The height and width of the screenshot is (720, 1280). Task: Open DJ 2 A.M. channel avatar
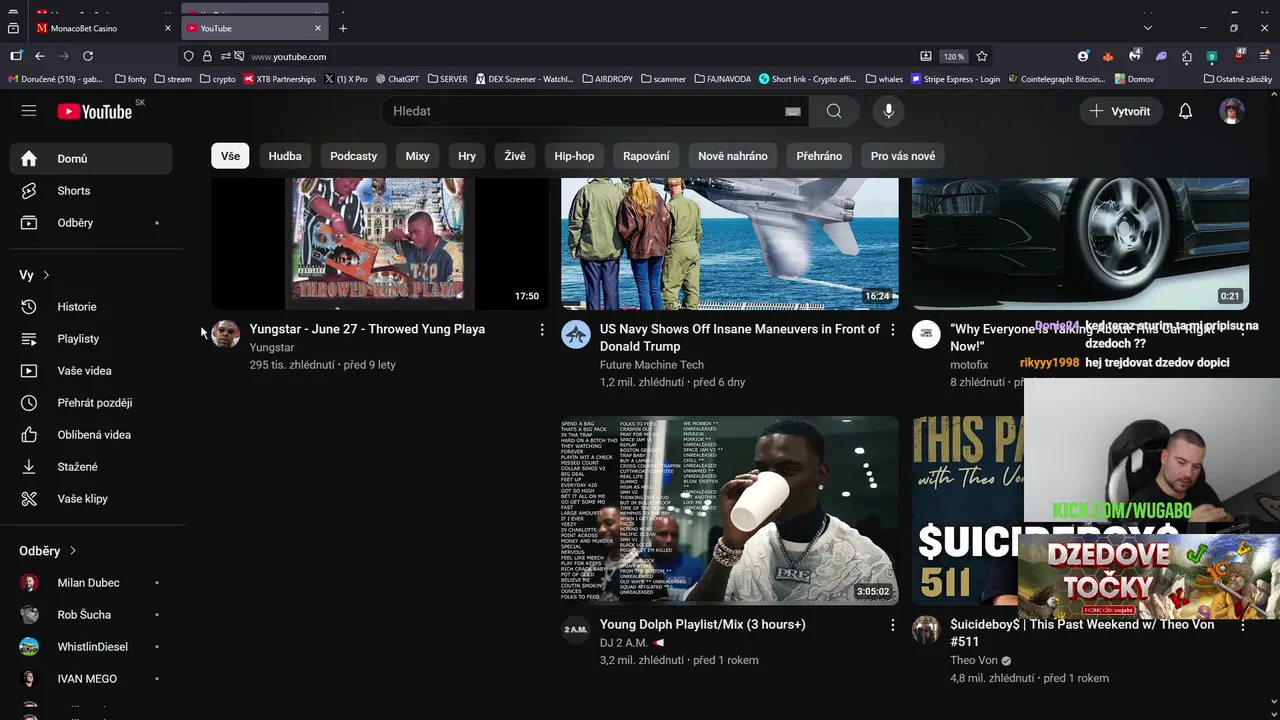tap(576, 630)
